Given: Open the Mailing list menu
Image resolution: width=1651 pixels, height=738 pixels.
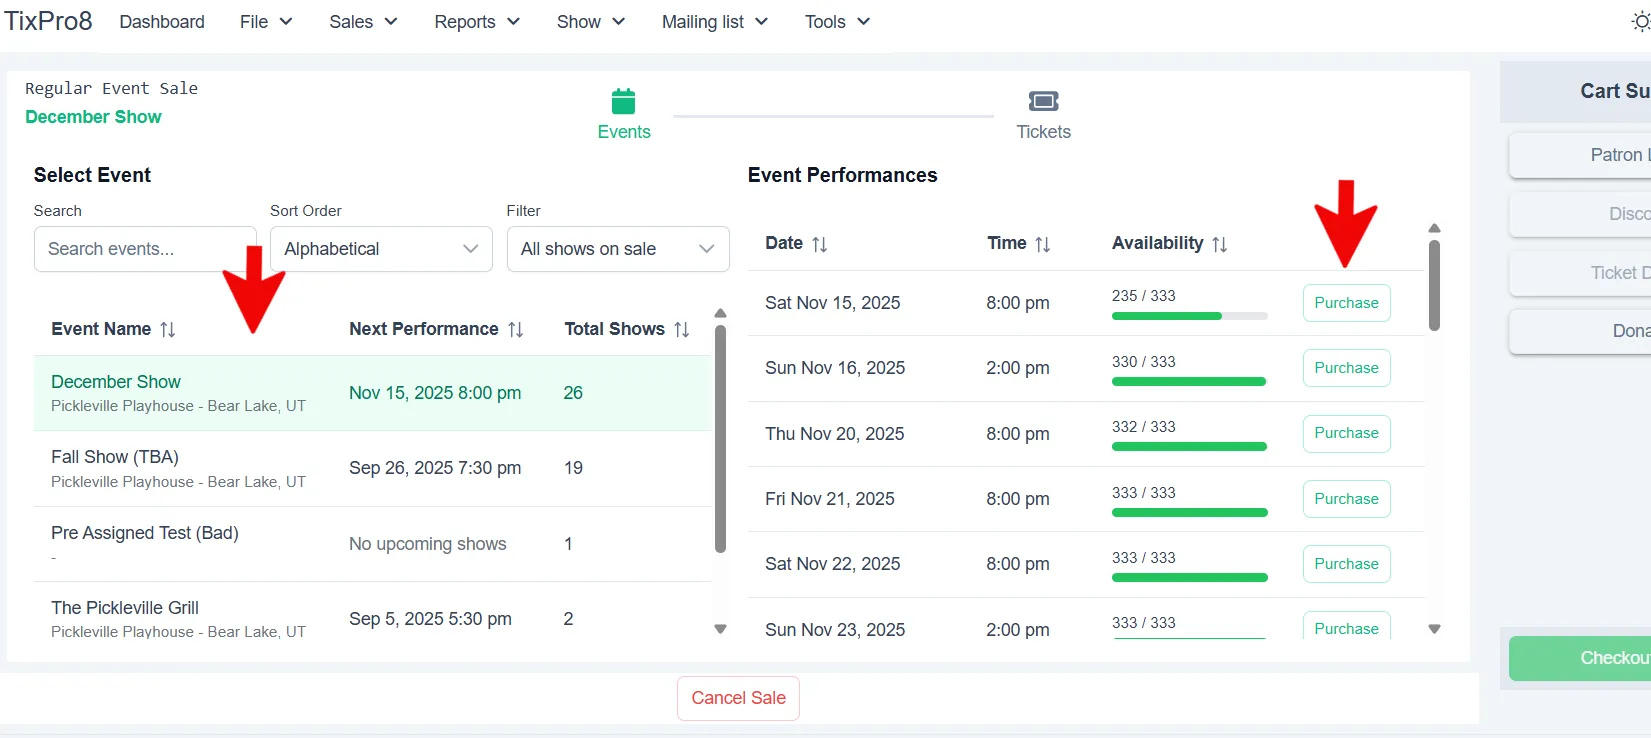Looking at the screenshot, I should point(715,22).
